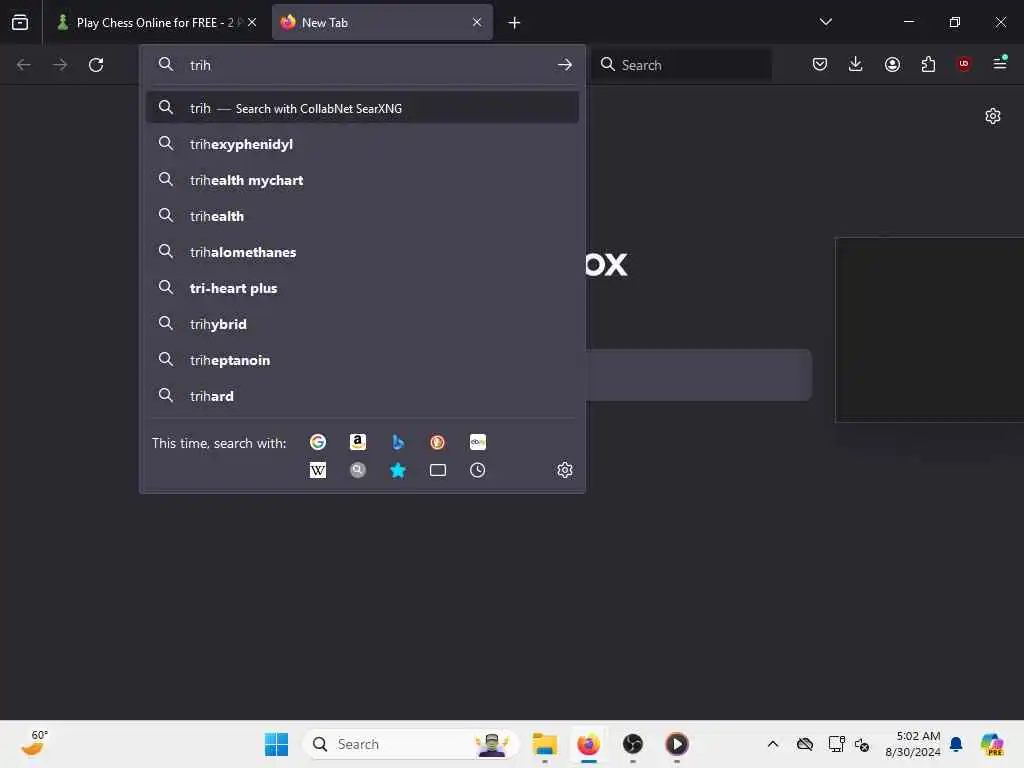Open the media player taskbar icon

(677, 744)
